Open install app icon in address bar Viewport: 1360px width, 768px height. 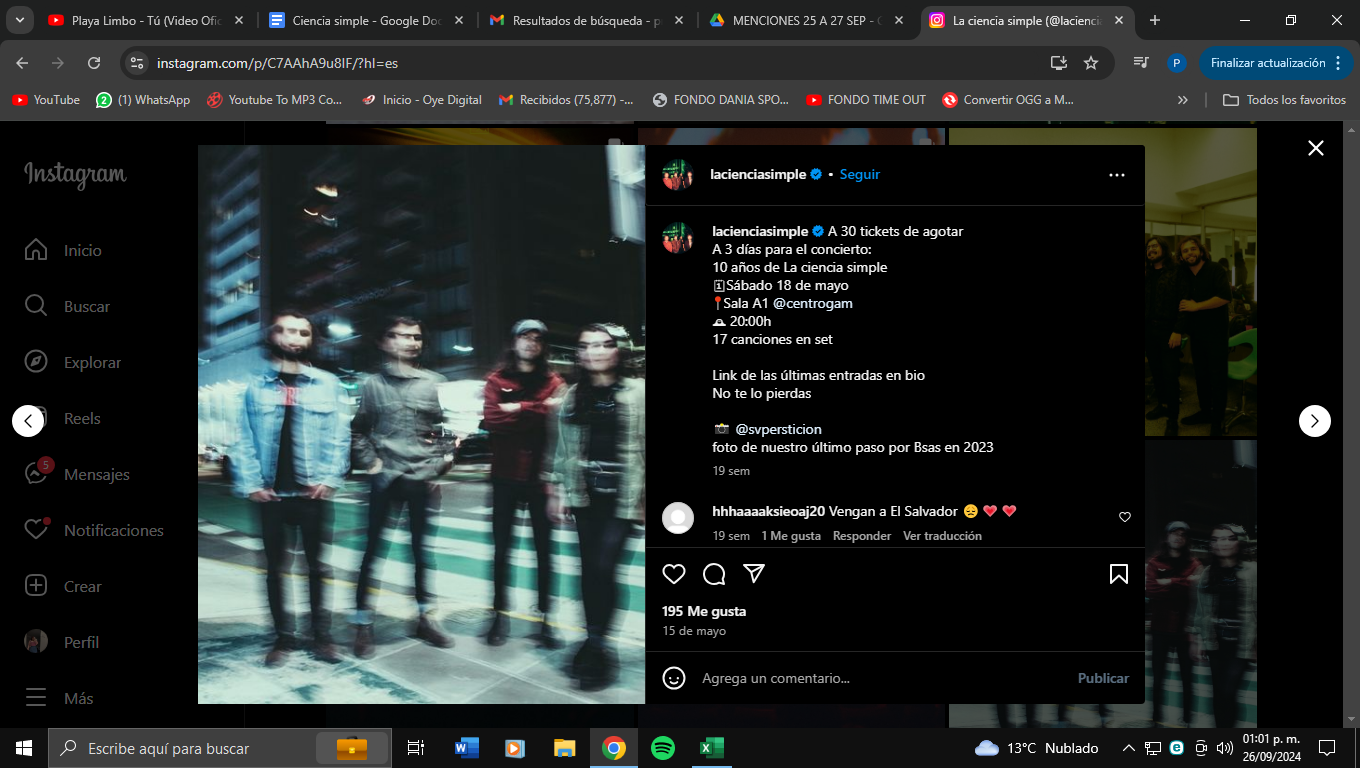pyautogui.click(x=1058, y=63)
